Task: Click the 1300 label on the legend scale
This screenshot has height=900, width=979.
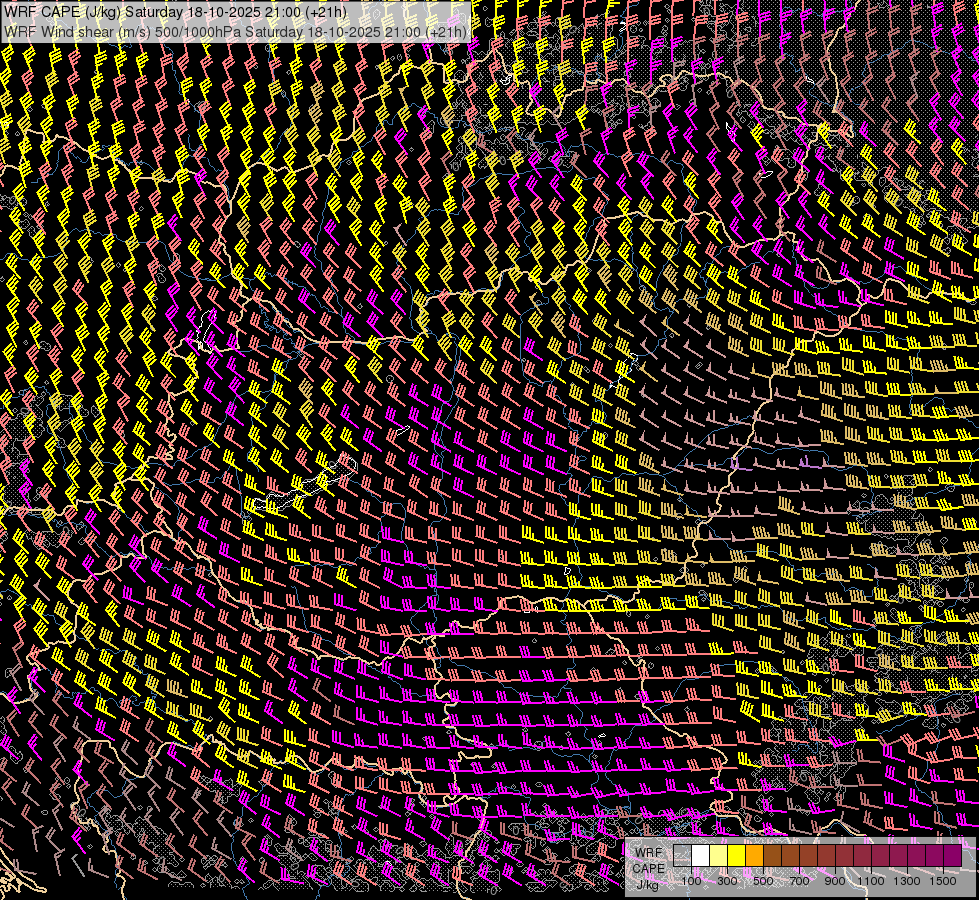Action: (907, 881)
